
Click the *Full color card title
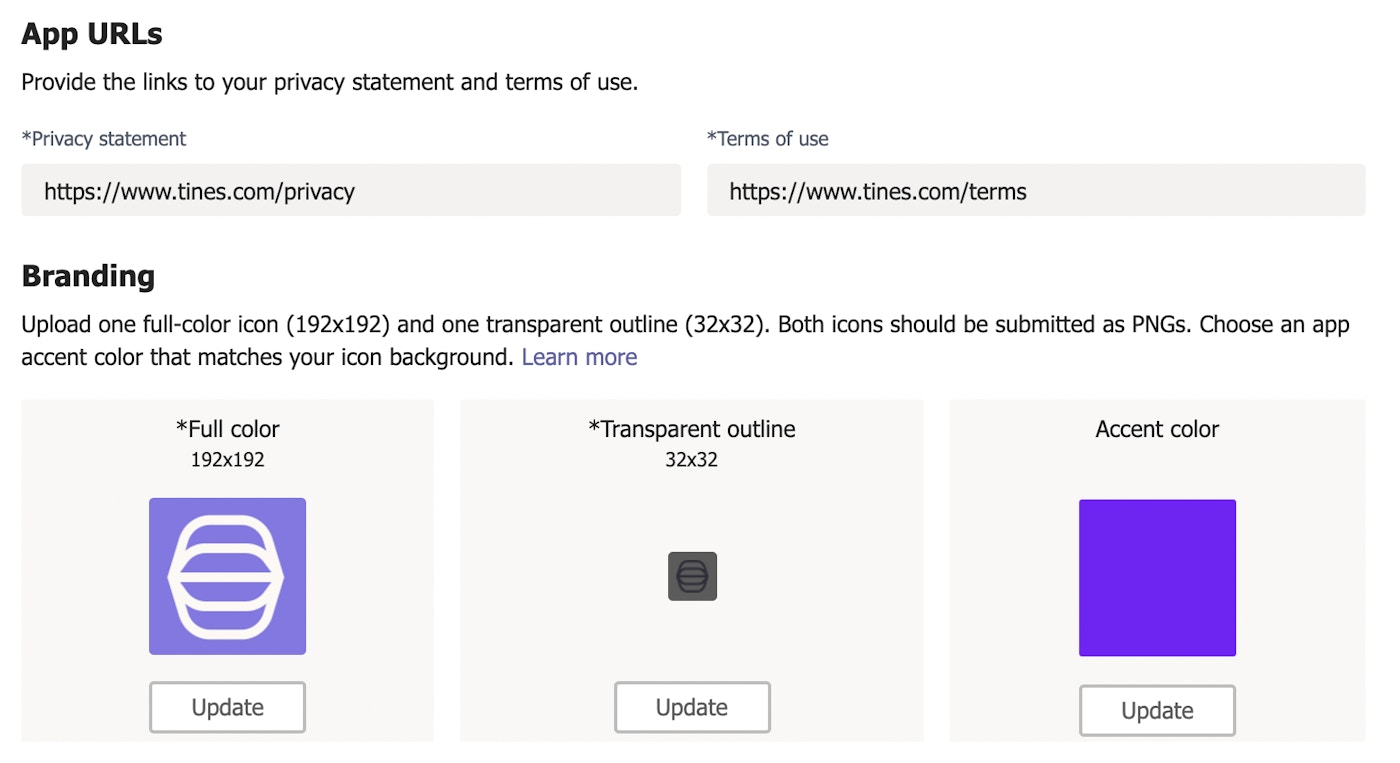pos(227,429)
